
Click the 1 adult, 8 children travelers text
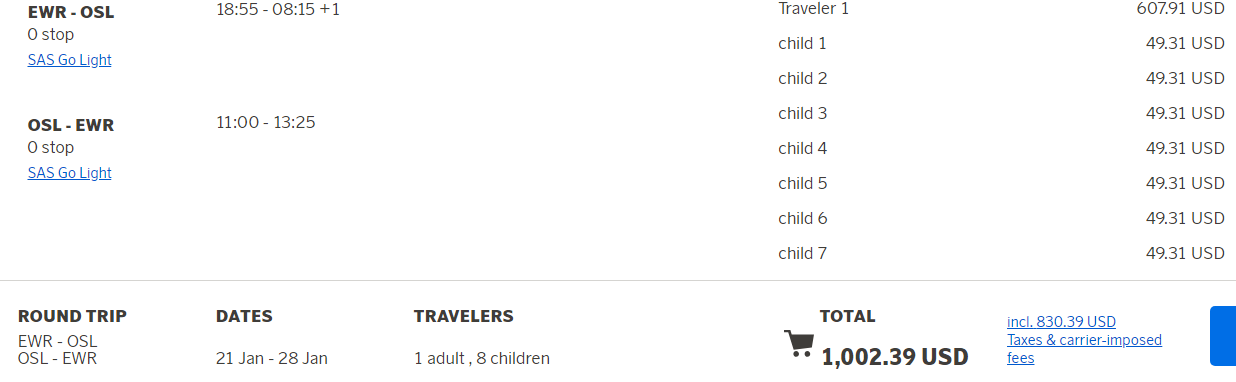482,358
